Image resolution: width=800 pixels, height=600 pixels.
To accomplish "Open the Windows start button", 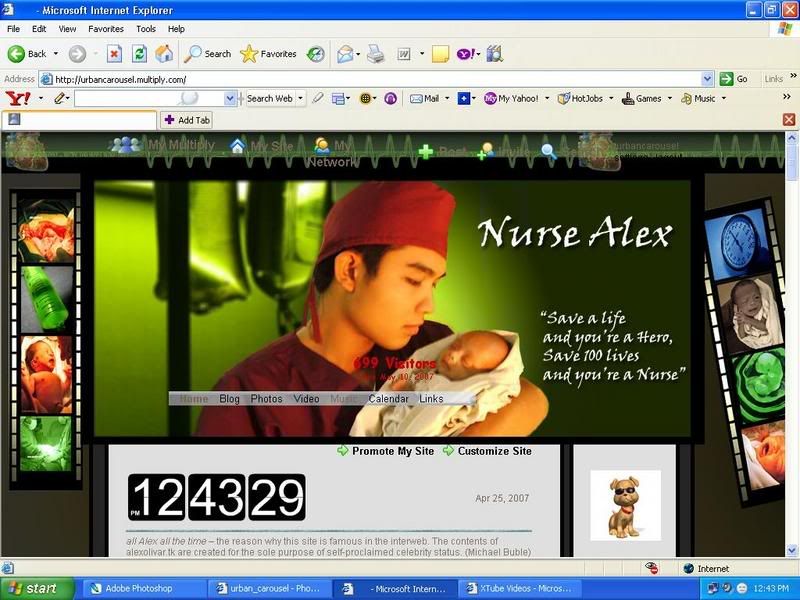I will coord(37,589).
